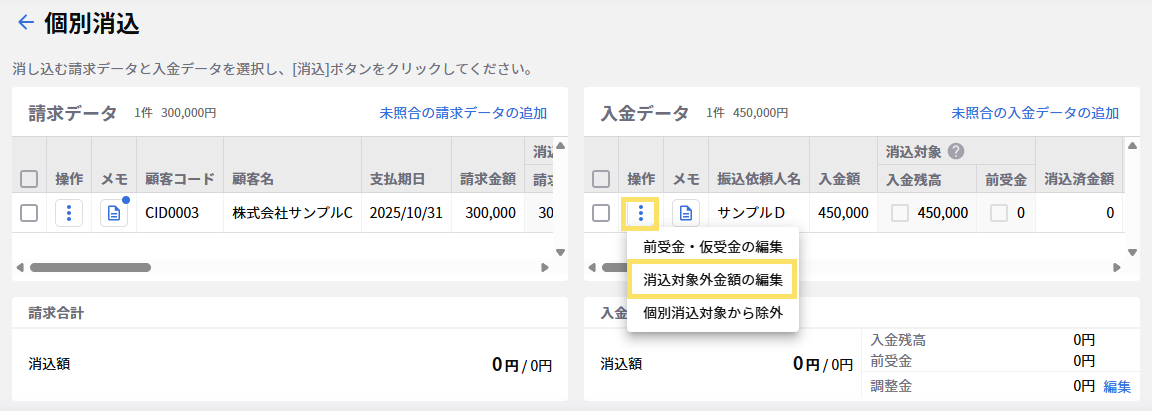Image resolution: width=1152 pixels, height=411 pixels.
Task: Check the CID0003 invoice row checkbox
Action: click(x=29, y=213)
